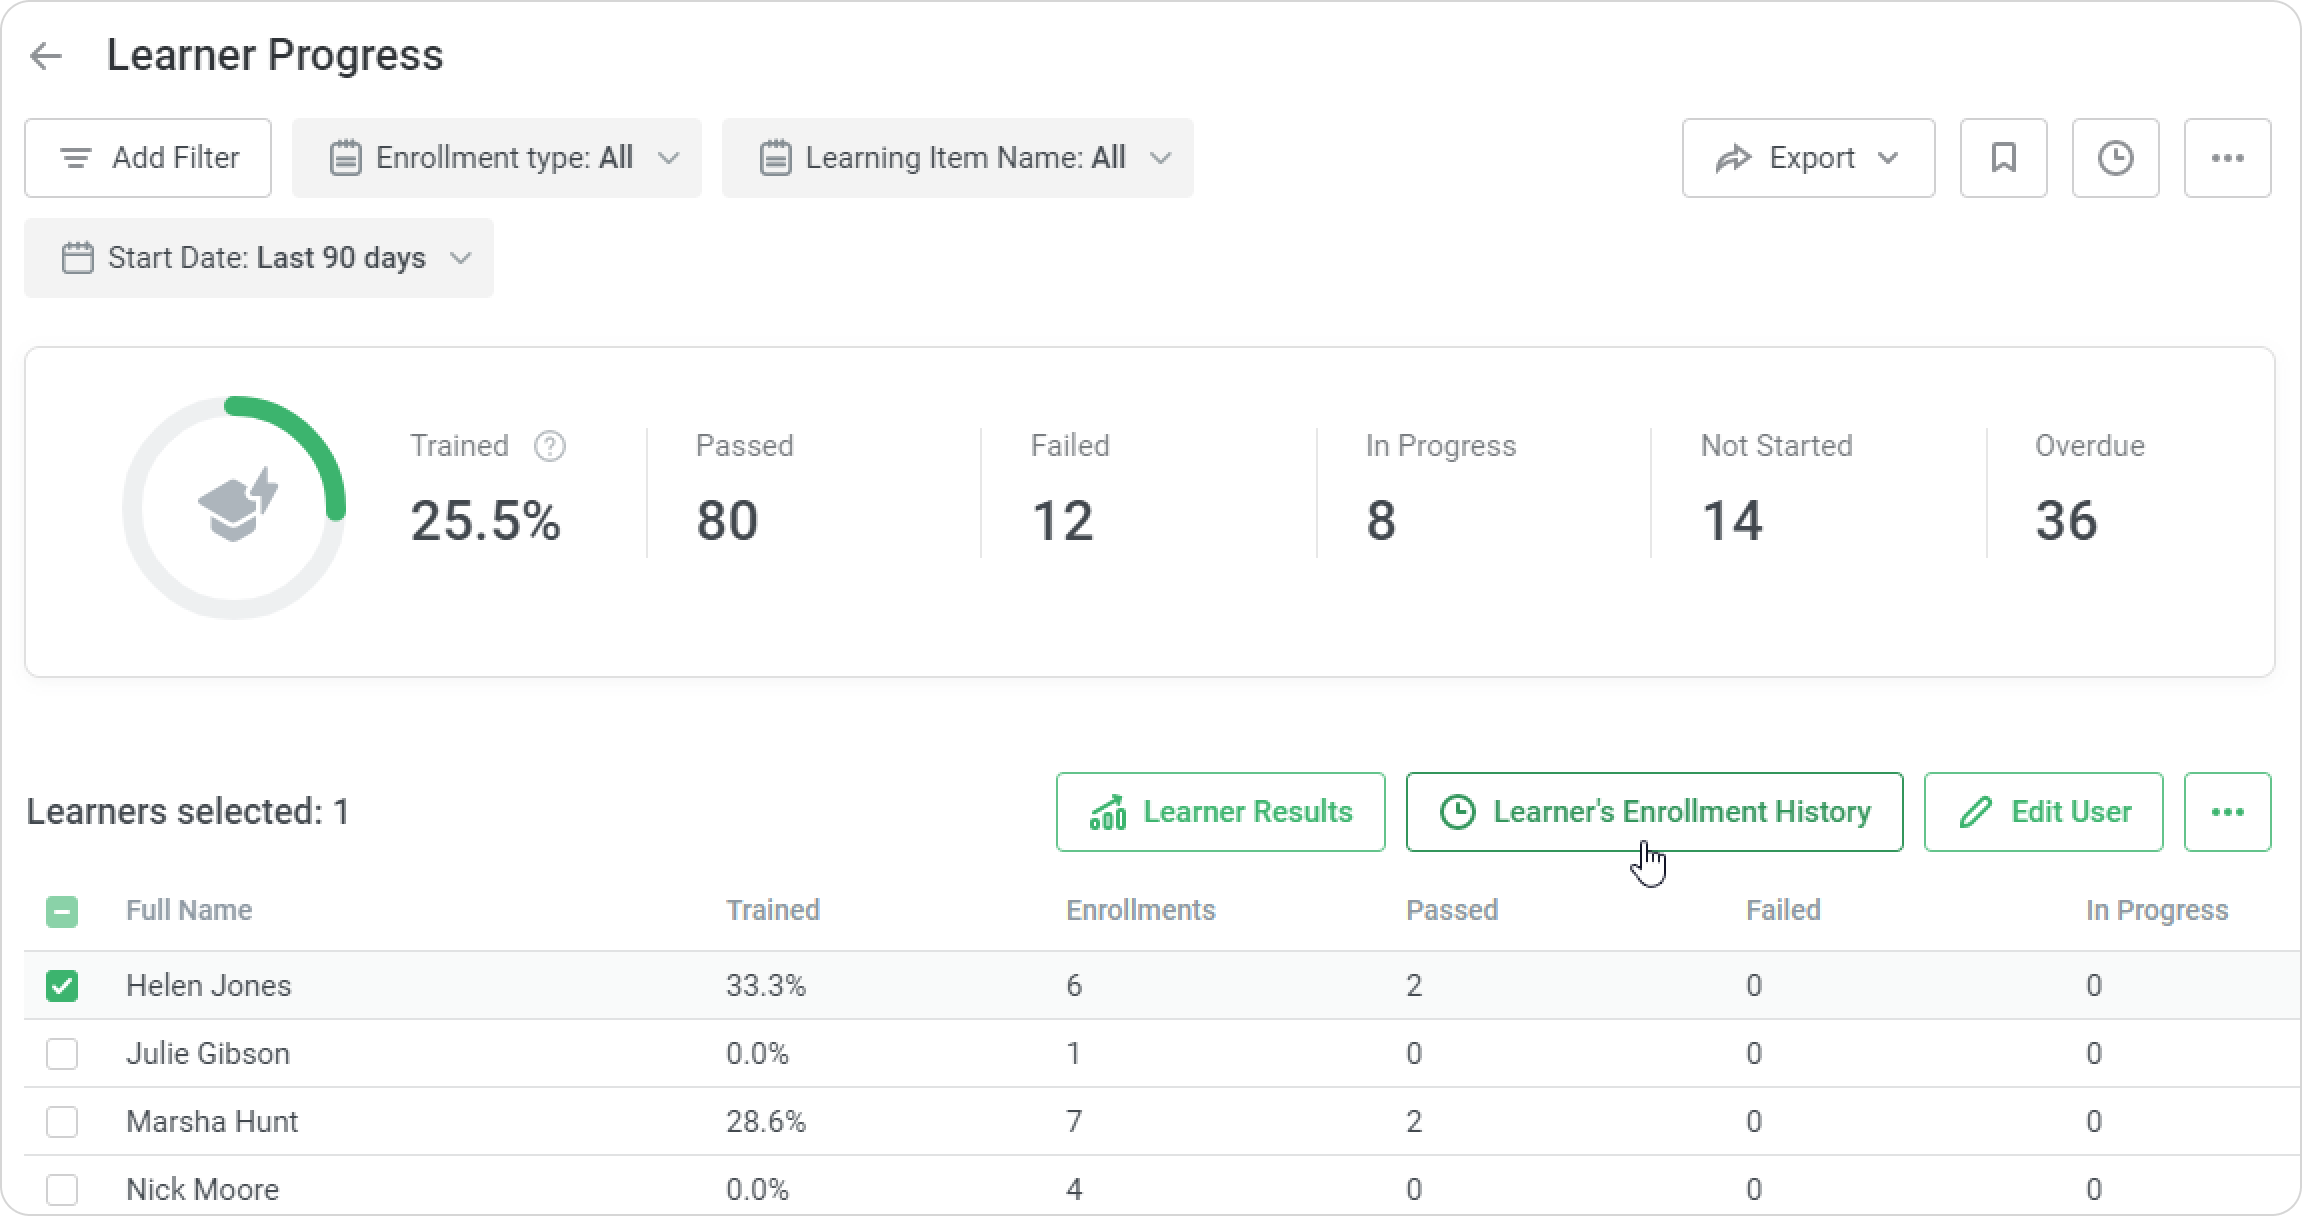Open top-right three-dots more options menu
The height and width of the screenshot is (1216, 2302).
pos(2227,158)
